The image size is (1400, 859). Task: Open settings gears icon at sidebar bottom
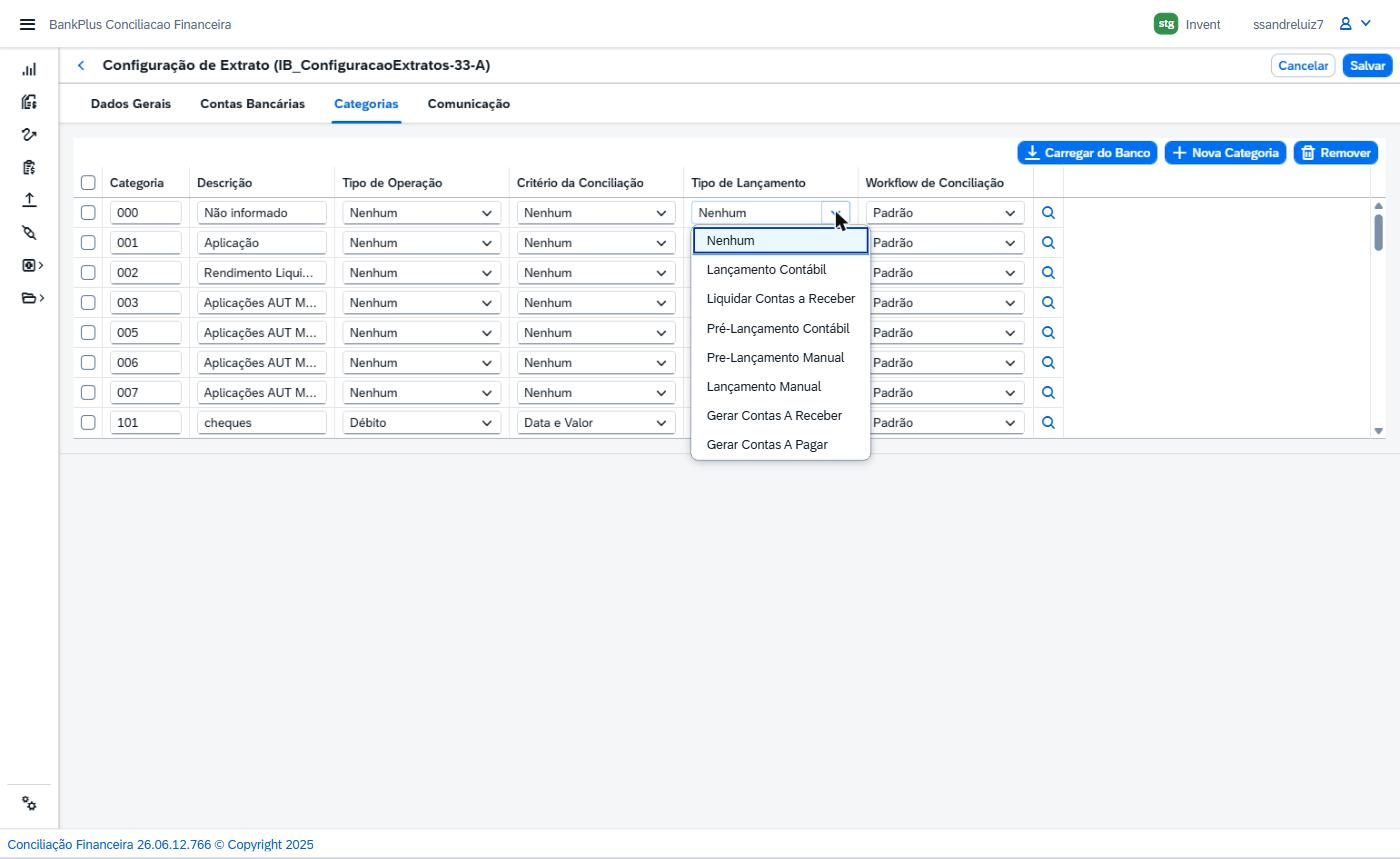coord(29,804)
